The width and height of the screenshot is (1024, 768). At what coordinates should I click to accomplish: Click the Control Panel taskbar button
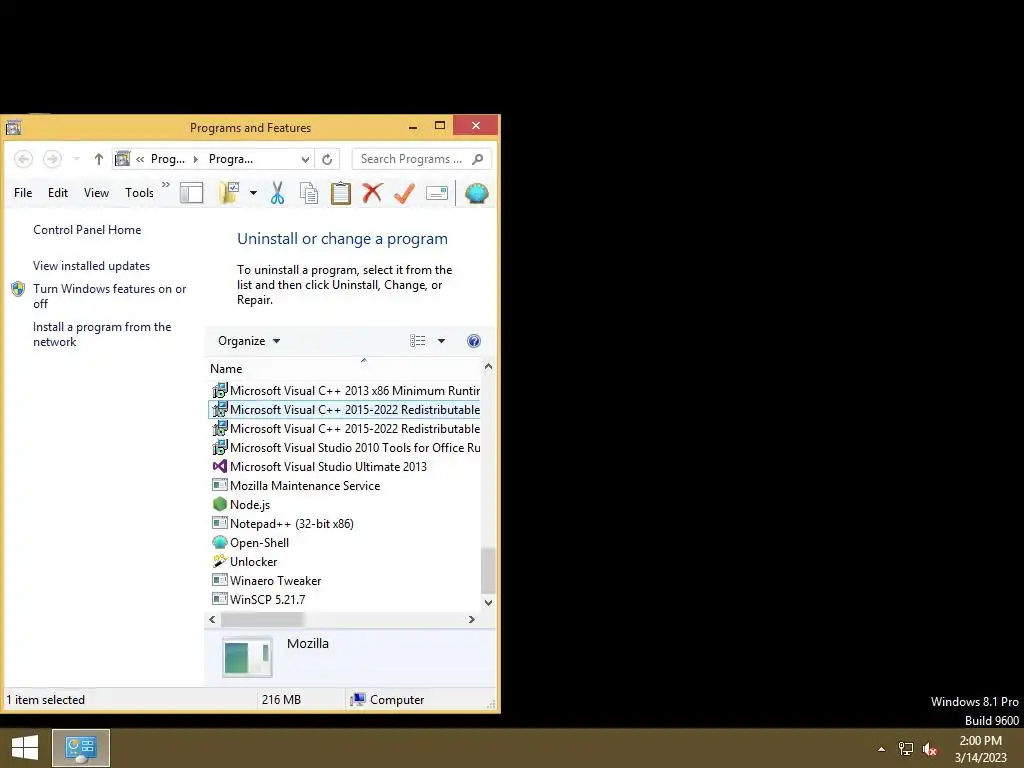(x=81, y=748)
